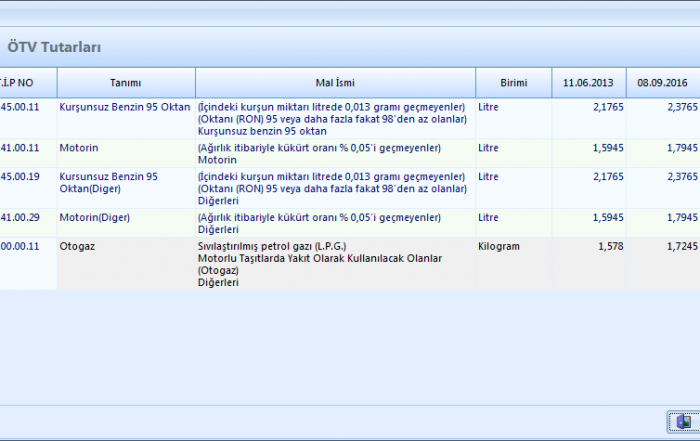
Task: Select the Kurşunsuz Benzin 95 Oktan cell
Action: tap(125, 106)
